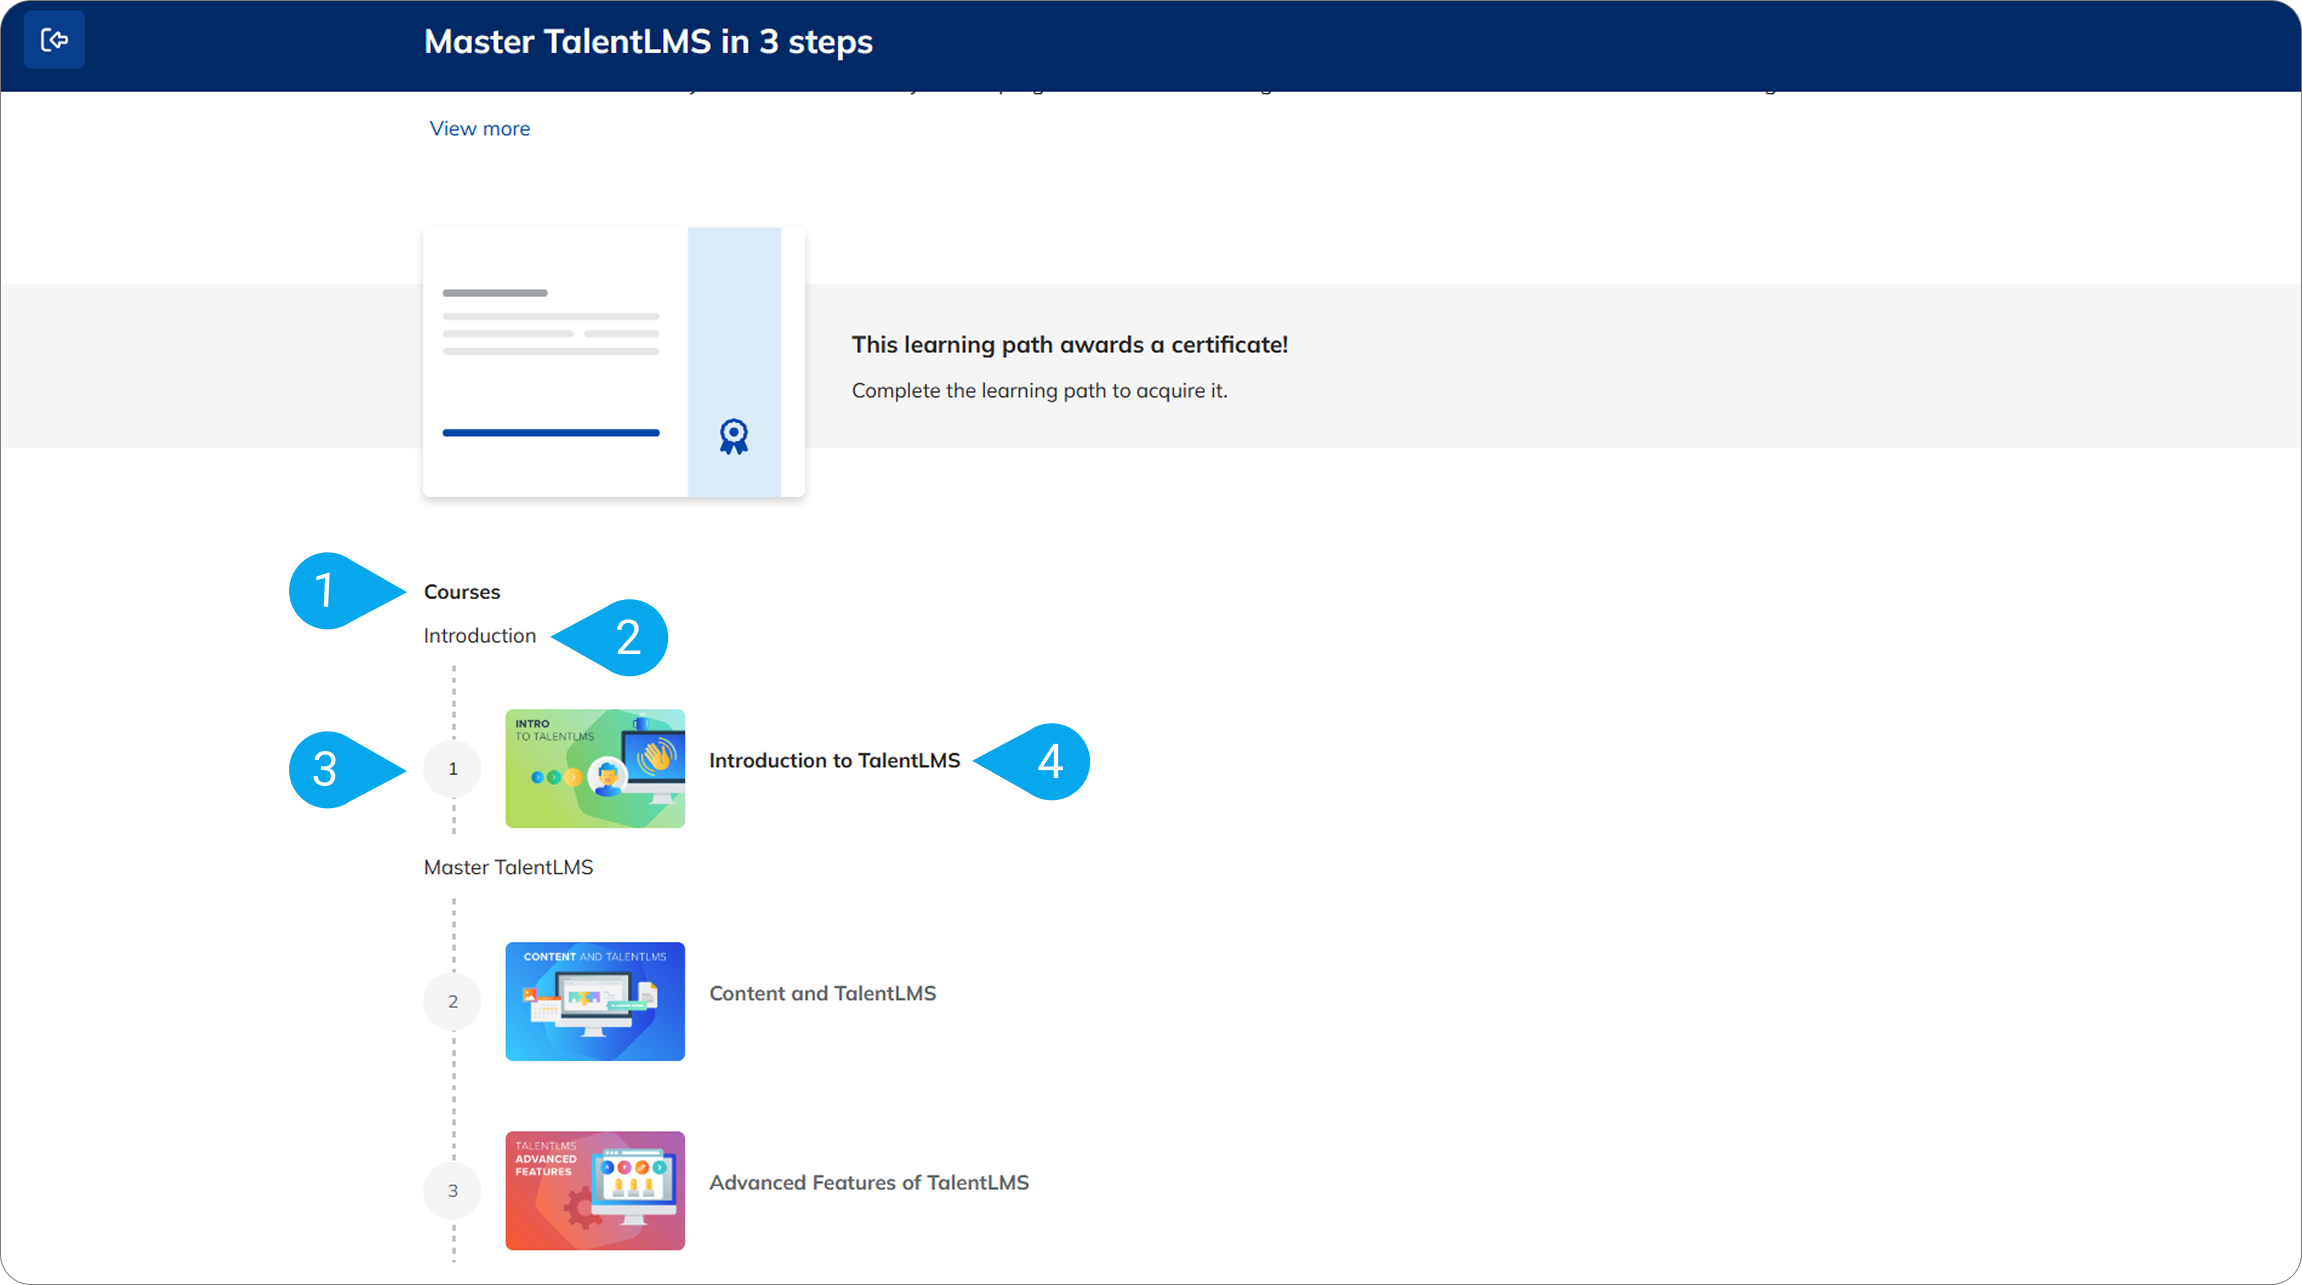Click the certificate ribbon badge icon
Screen dimensions: 2302x1285
click(x=733, y=436)
